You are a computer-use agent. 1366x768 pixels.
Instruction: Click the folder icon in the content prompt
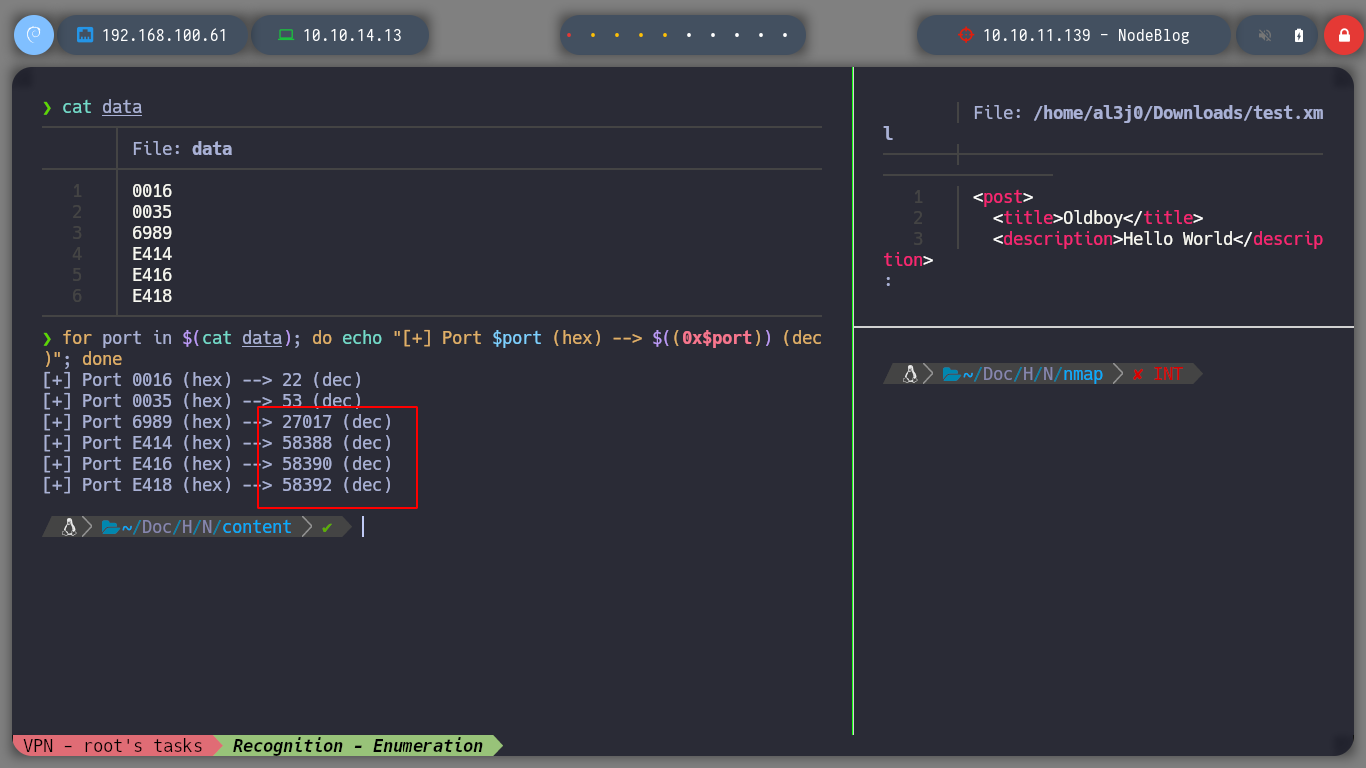coord(111,527)
